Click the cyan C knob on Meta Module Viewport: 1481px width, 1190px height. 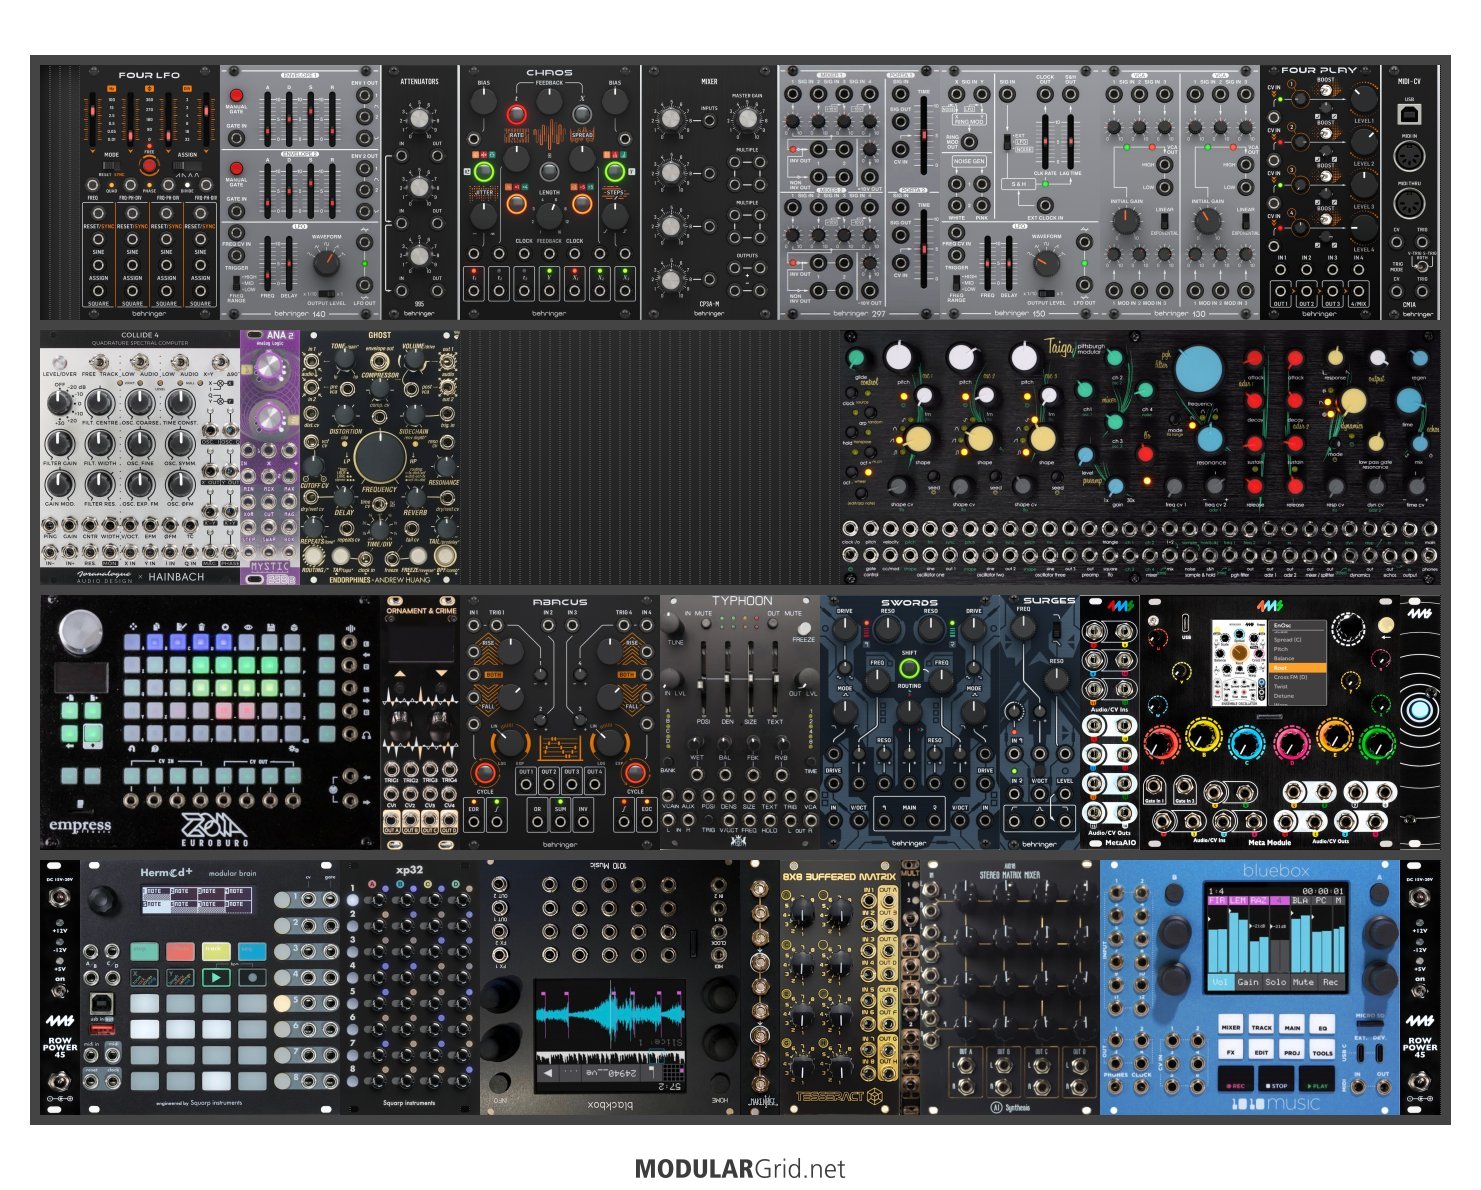(x=1246, y=744)
